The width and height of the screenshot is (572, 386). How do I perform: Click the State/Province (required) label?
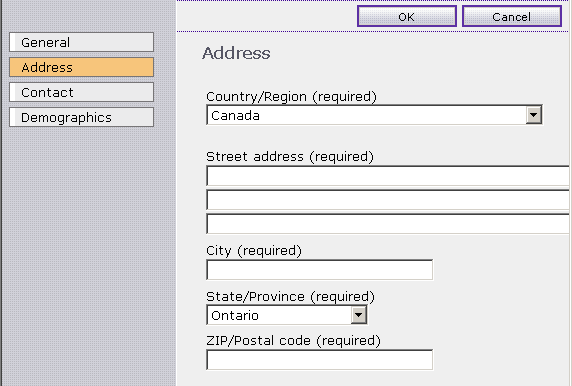point(290,297)
